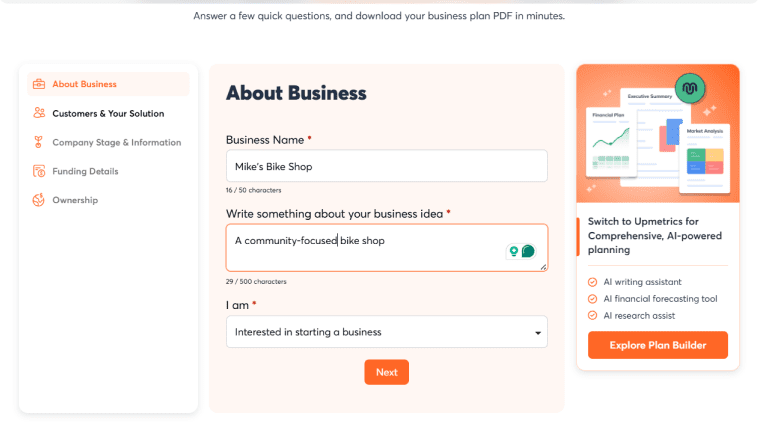This screenshot has width=772, height=431.
Task: Click the About Business briefcase icon
Action: [x=38, y=84]
